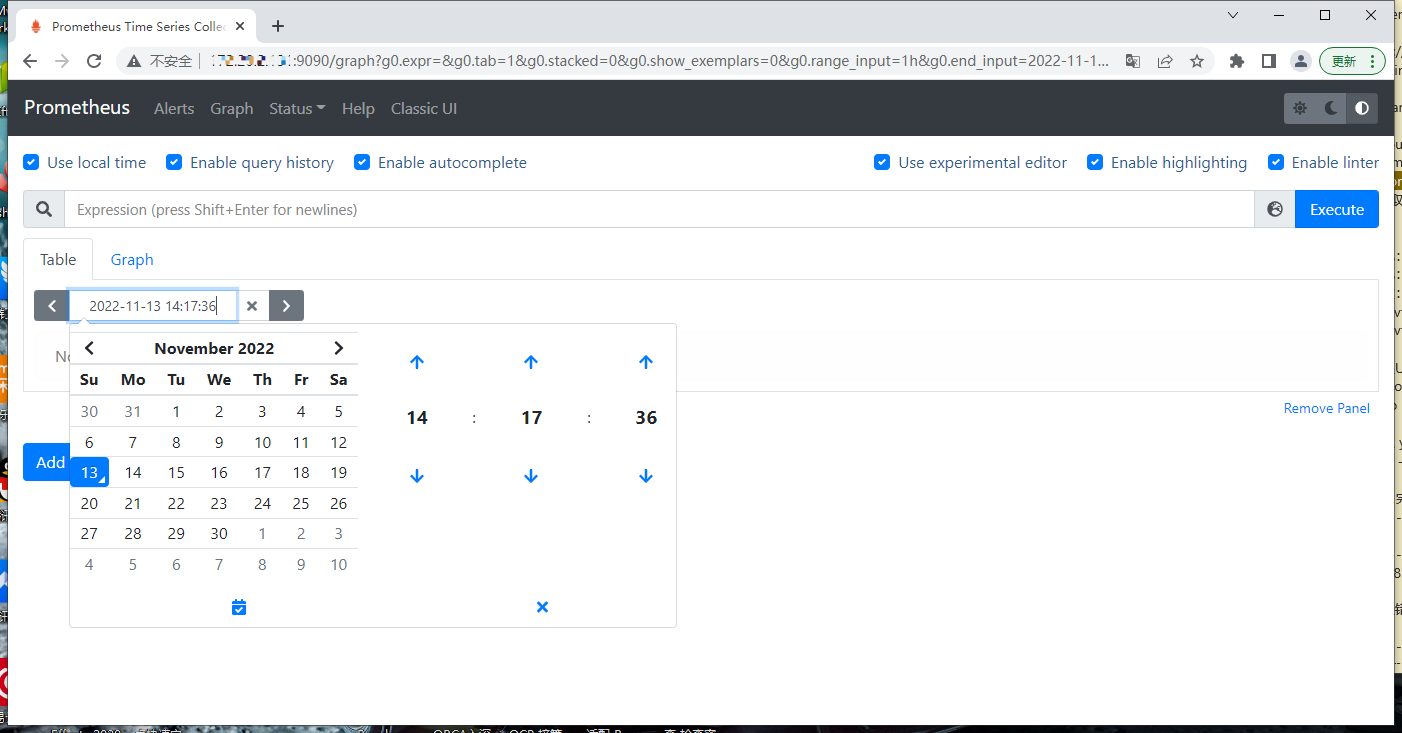The image size is (1402, 733).
Task: Select the auto contrast theme icon
Action: [1362, 108]
